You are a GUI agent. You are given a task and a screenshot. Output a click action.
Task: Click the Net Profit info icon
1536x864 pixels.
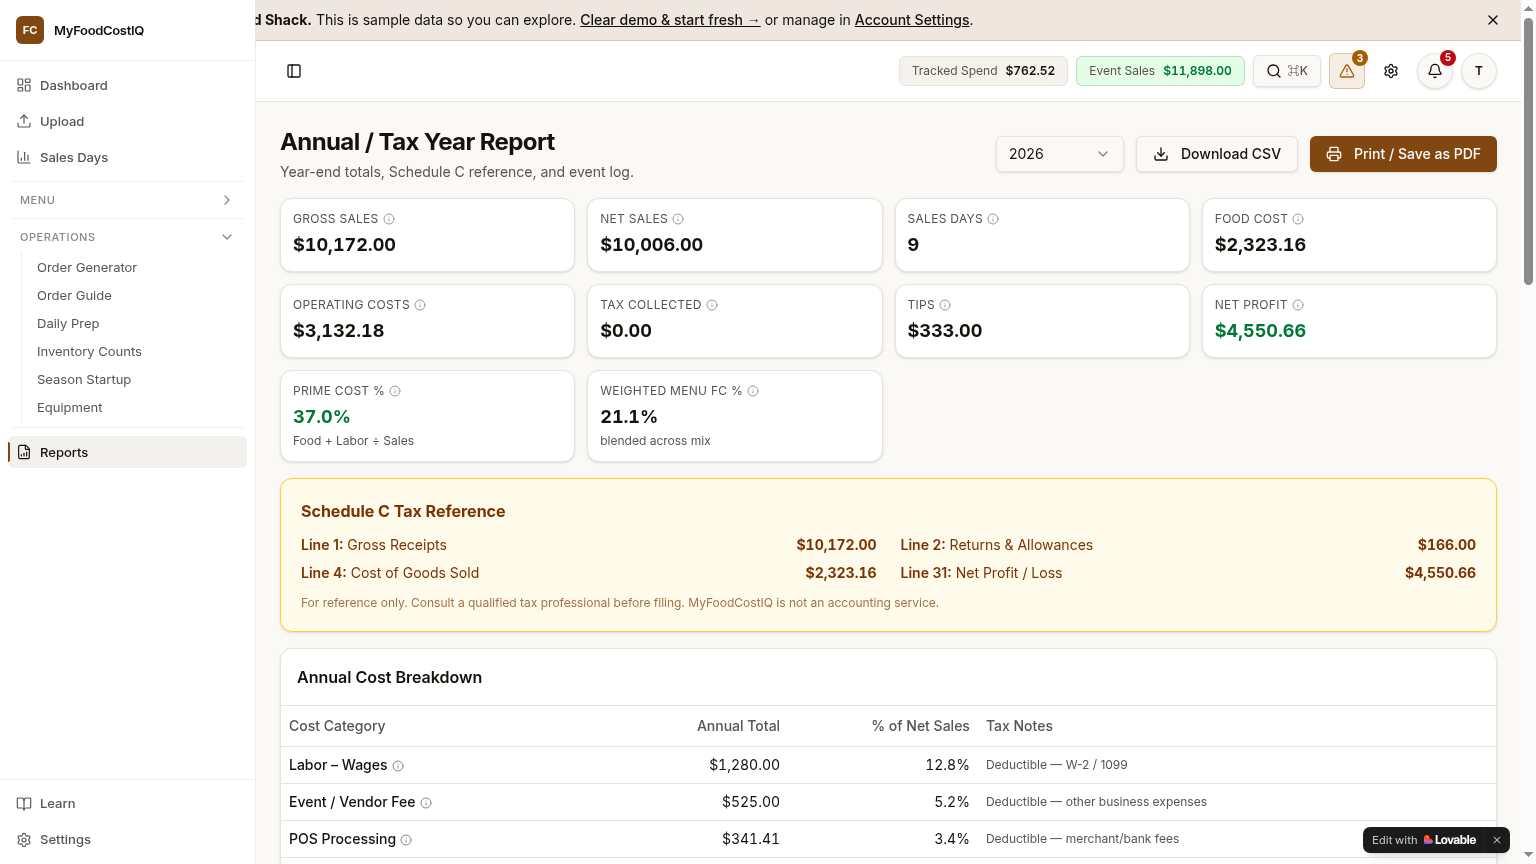click(x=1298, y=305)
